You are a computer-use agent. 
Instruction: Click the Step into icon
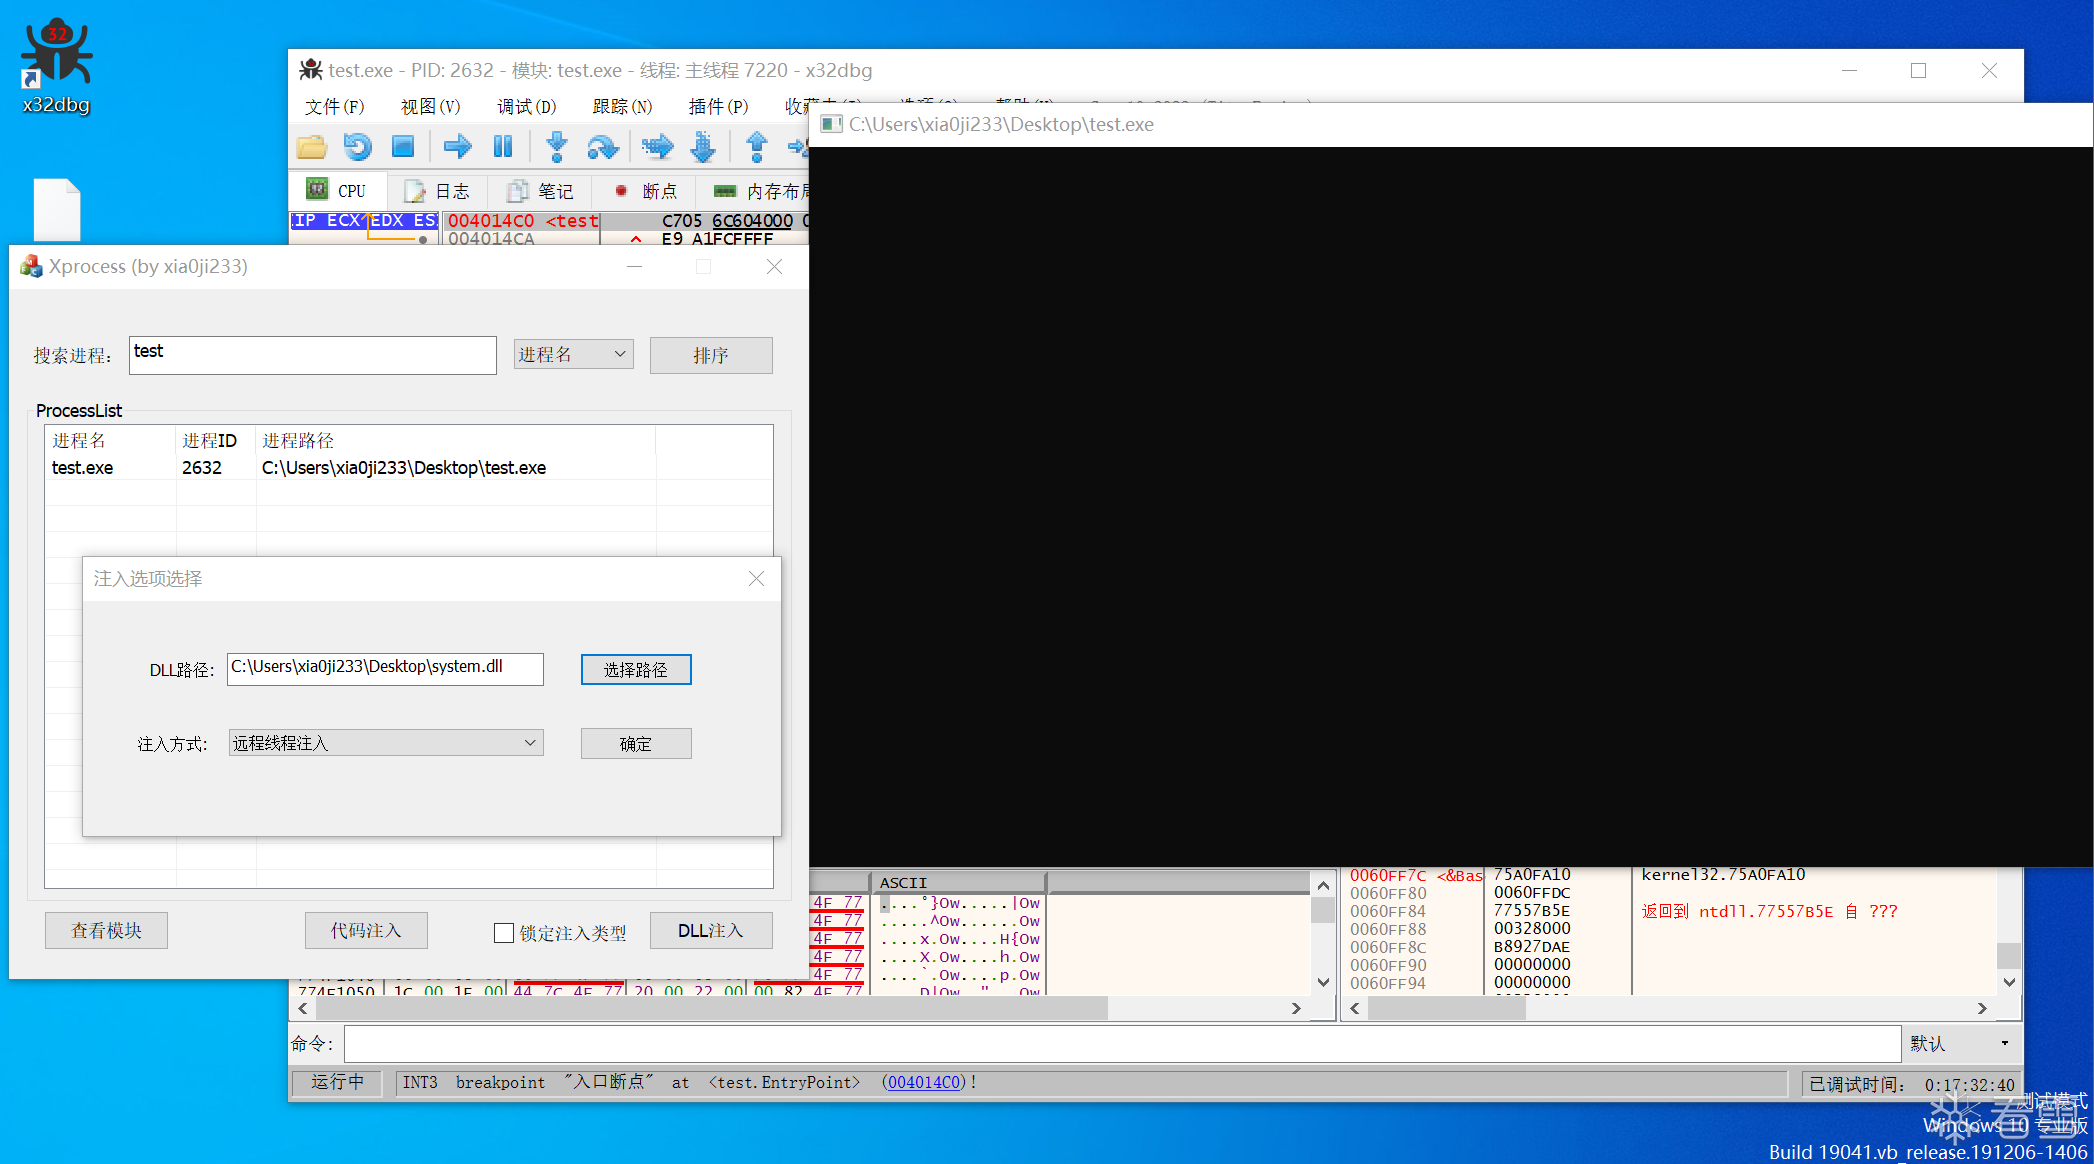point(557,147)
